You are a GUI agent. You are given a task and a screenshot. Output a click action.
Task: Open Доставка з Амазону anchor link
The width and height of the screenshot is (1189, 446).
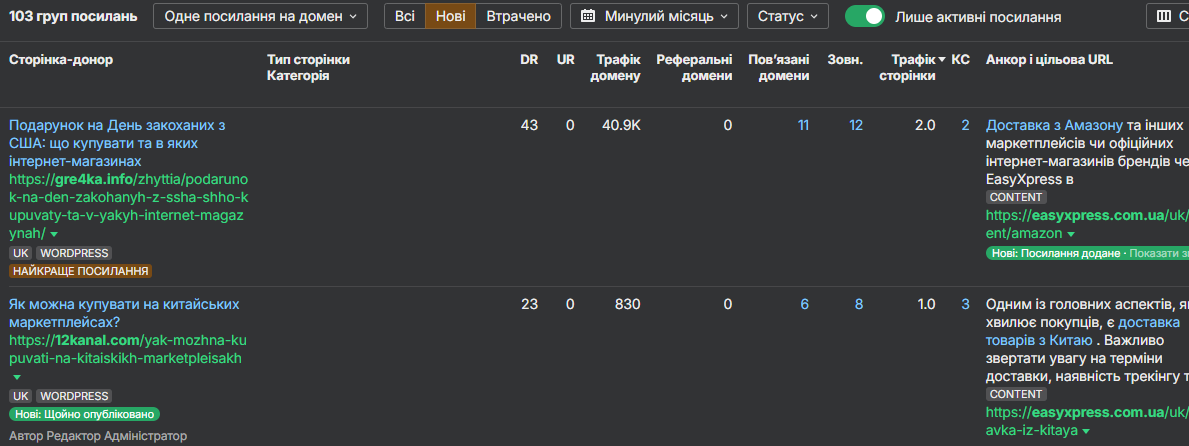1054,125
